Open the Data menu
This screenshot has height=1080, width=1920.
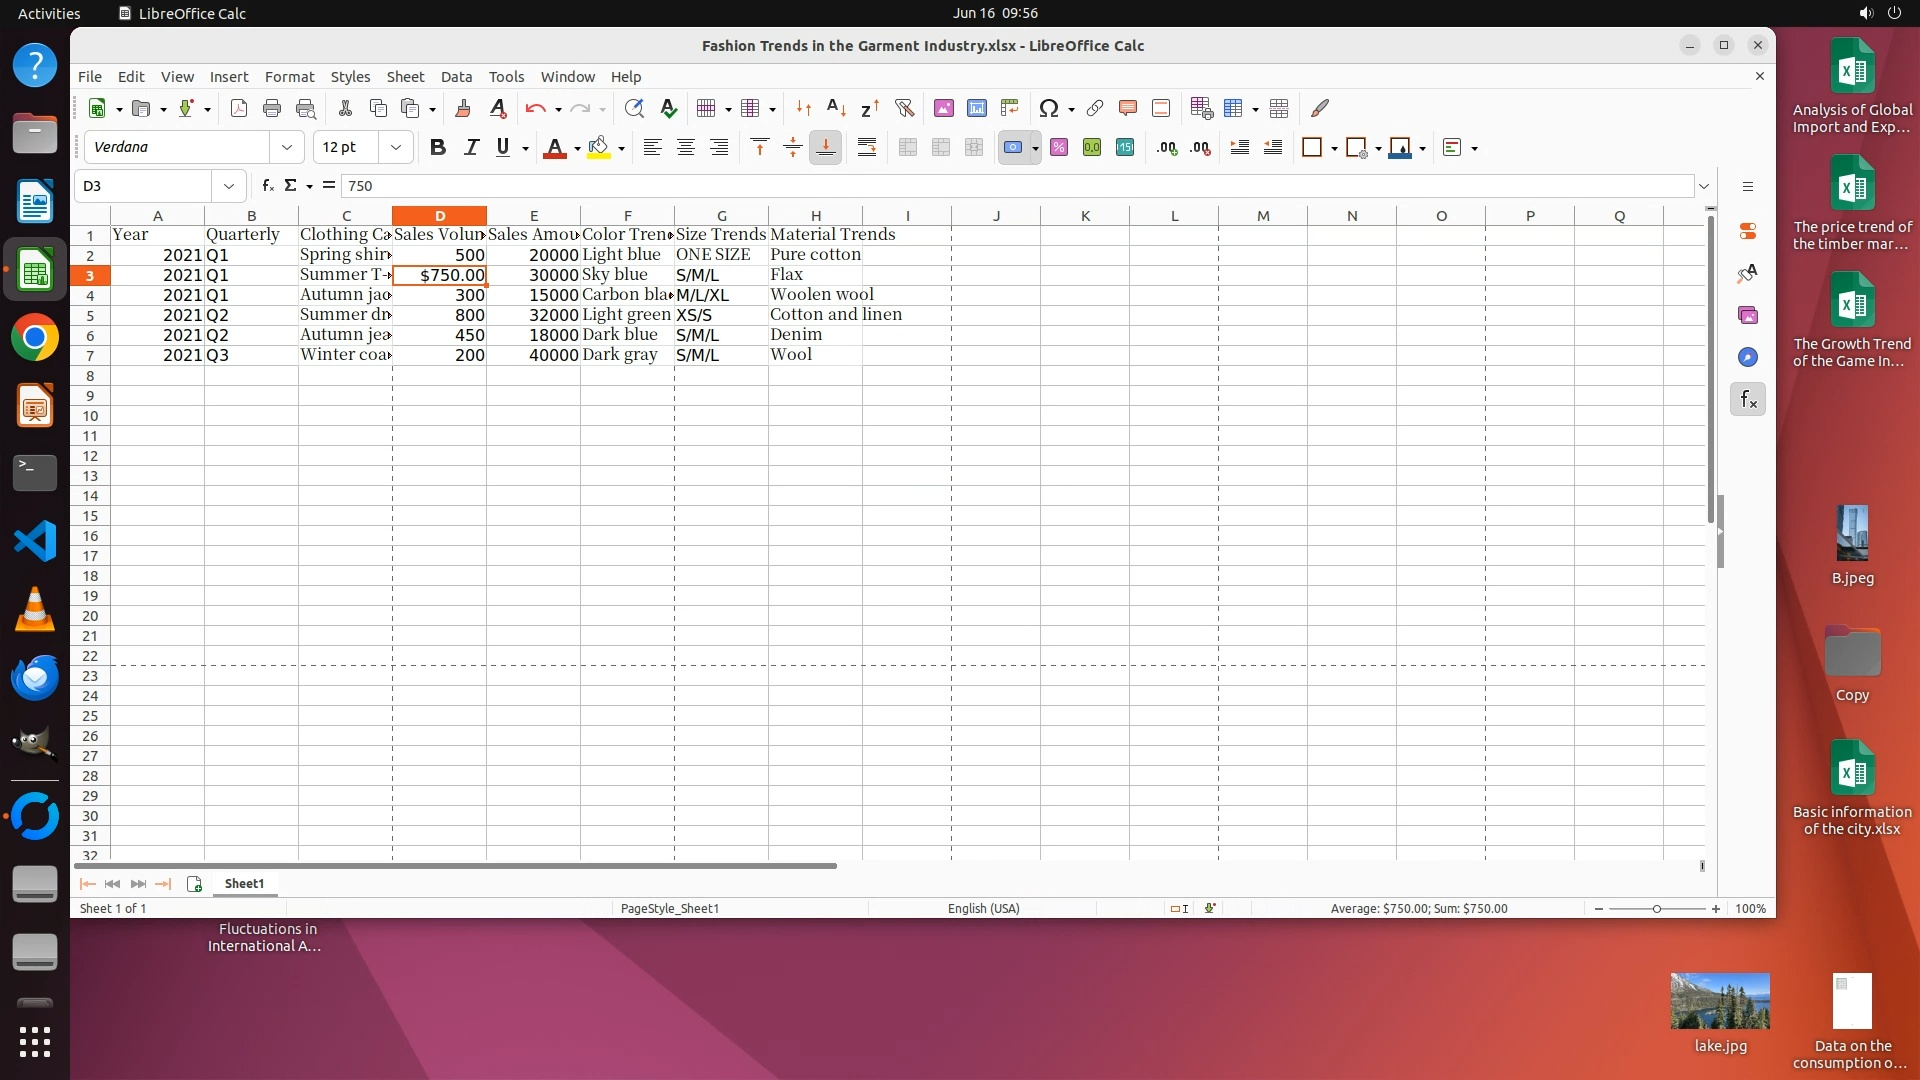click(x=456, y=77)
